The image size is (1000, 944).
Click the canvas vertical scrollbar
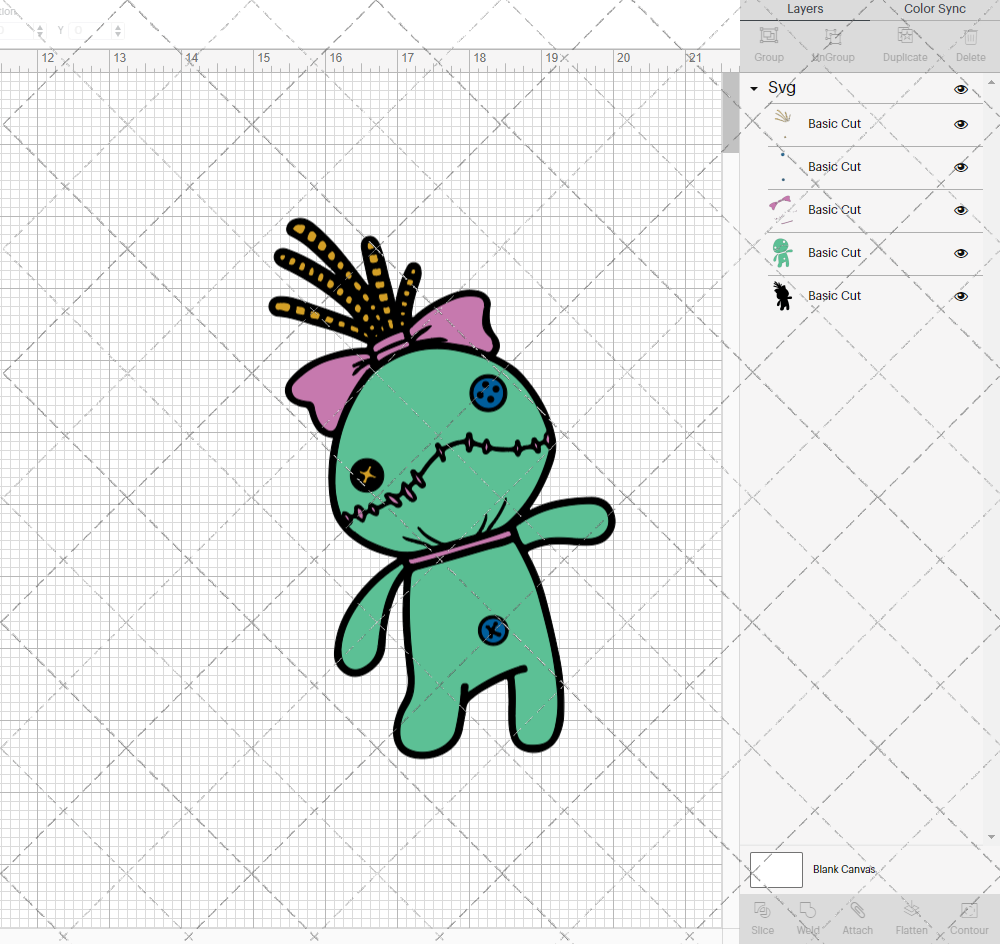[731, 120]
